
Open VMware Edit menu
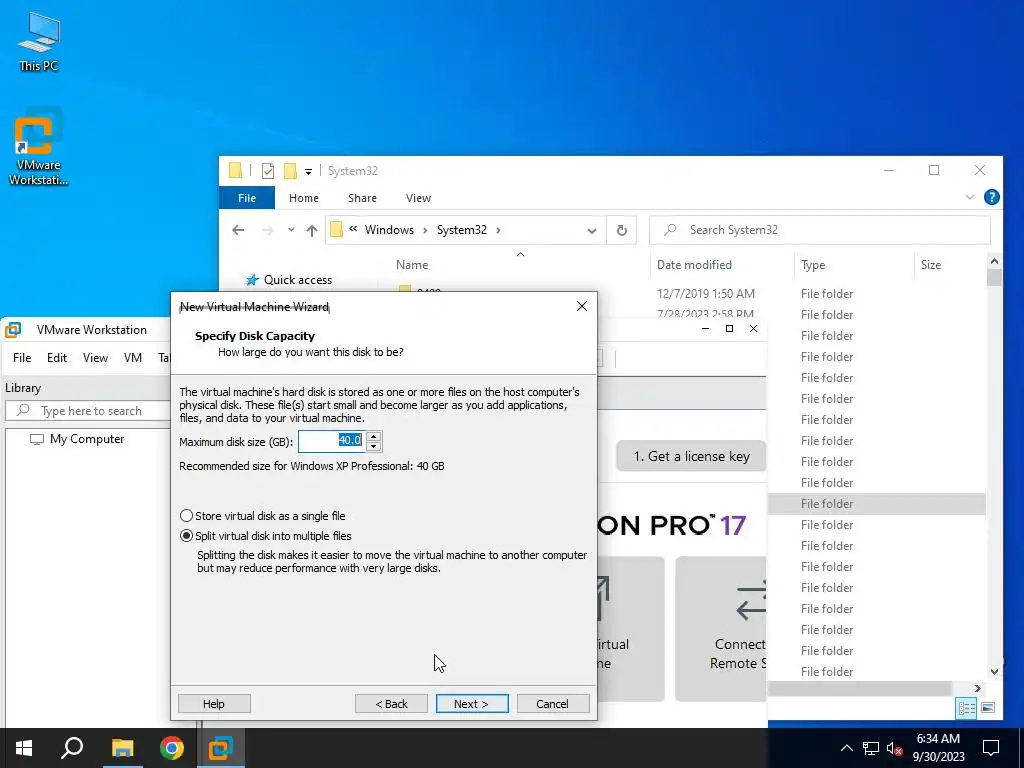pyautogui.click(x=57, y=358)
